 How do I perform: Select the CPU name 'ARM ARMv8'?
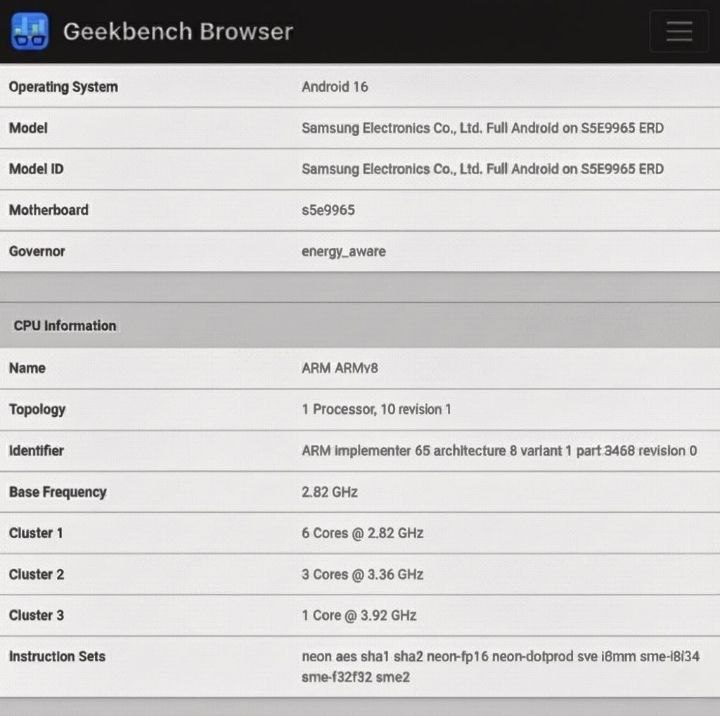click(340, 368)
